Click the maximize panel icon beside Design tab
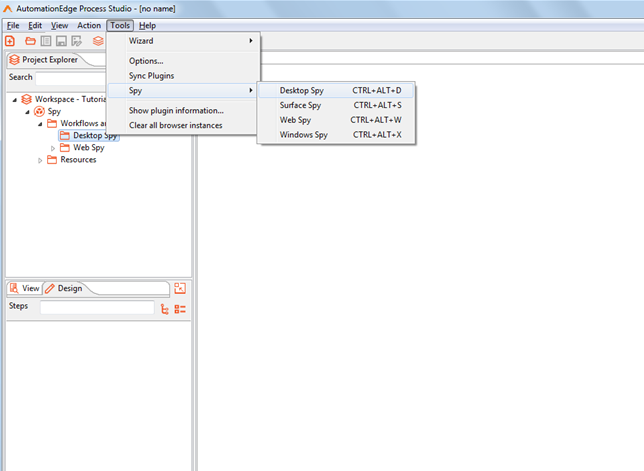Image resolution: width=644 pixels, height=471 pixels. point(180,288)
